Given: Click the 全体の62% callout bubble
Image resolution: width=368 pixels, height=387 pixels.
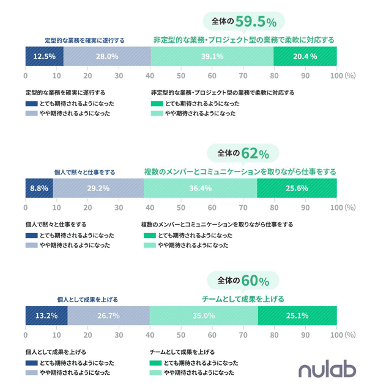Looking at the screenshot, I should click(x=243, y=153).
